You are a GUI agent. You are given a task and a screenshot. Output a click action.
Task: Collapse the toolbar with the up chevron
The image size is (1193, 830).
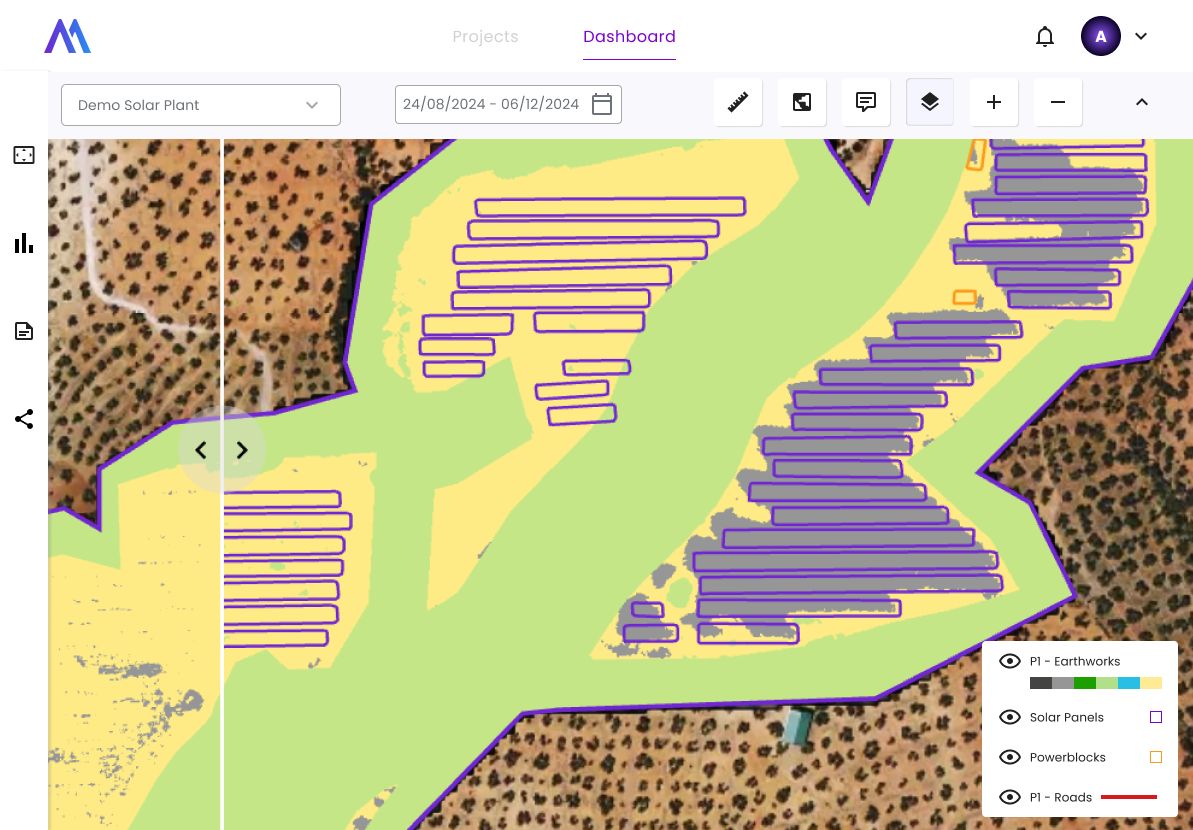click(1142, 102)
